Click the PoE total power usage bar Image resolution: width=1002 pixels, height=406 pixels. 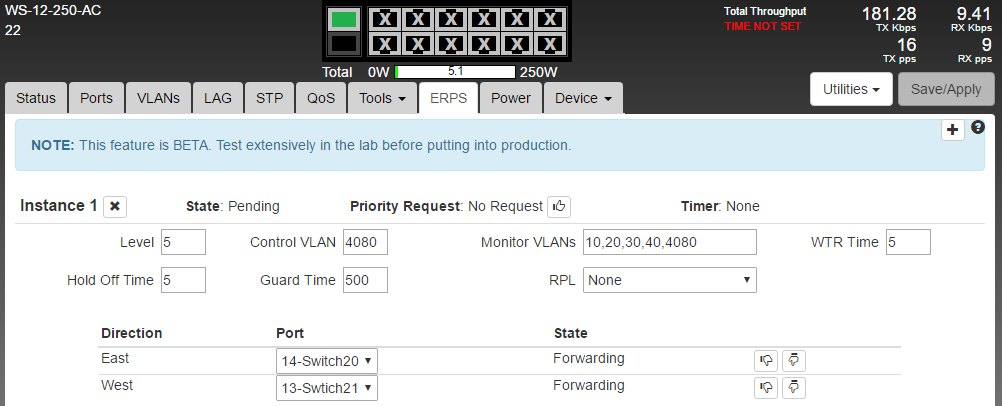coord(455,72)
